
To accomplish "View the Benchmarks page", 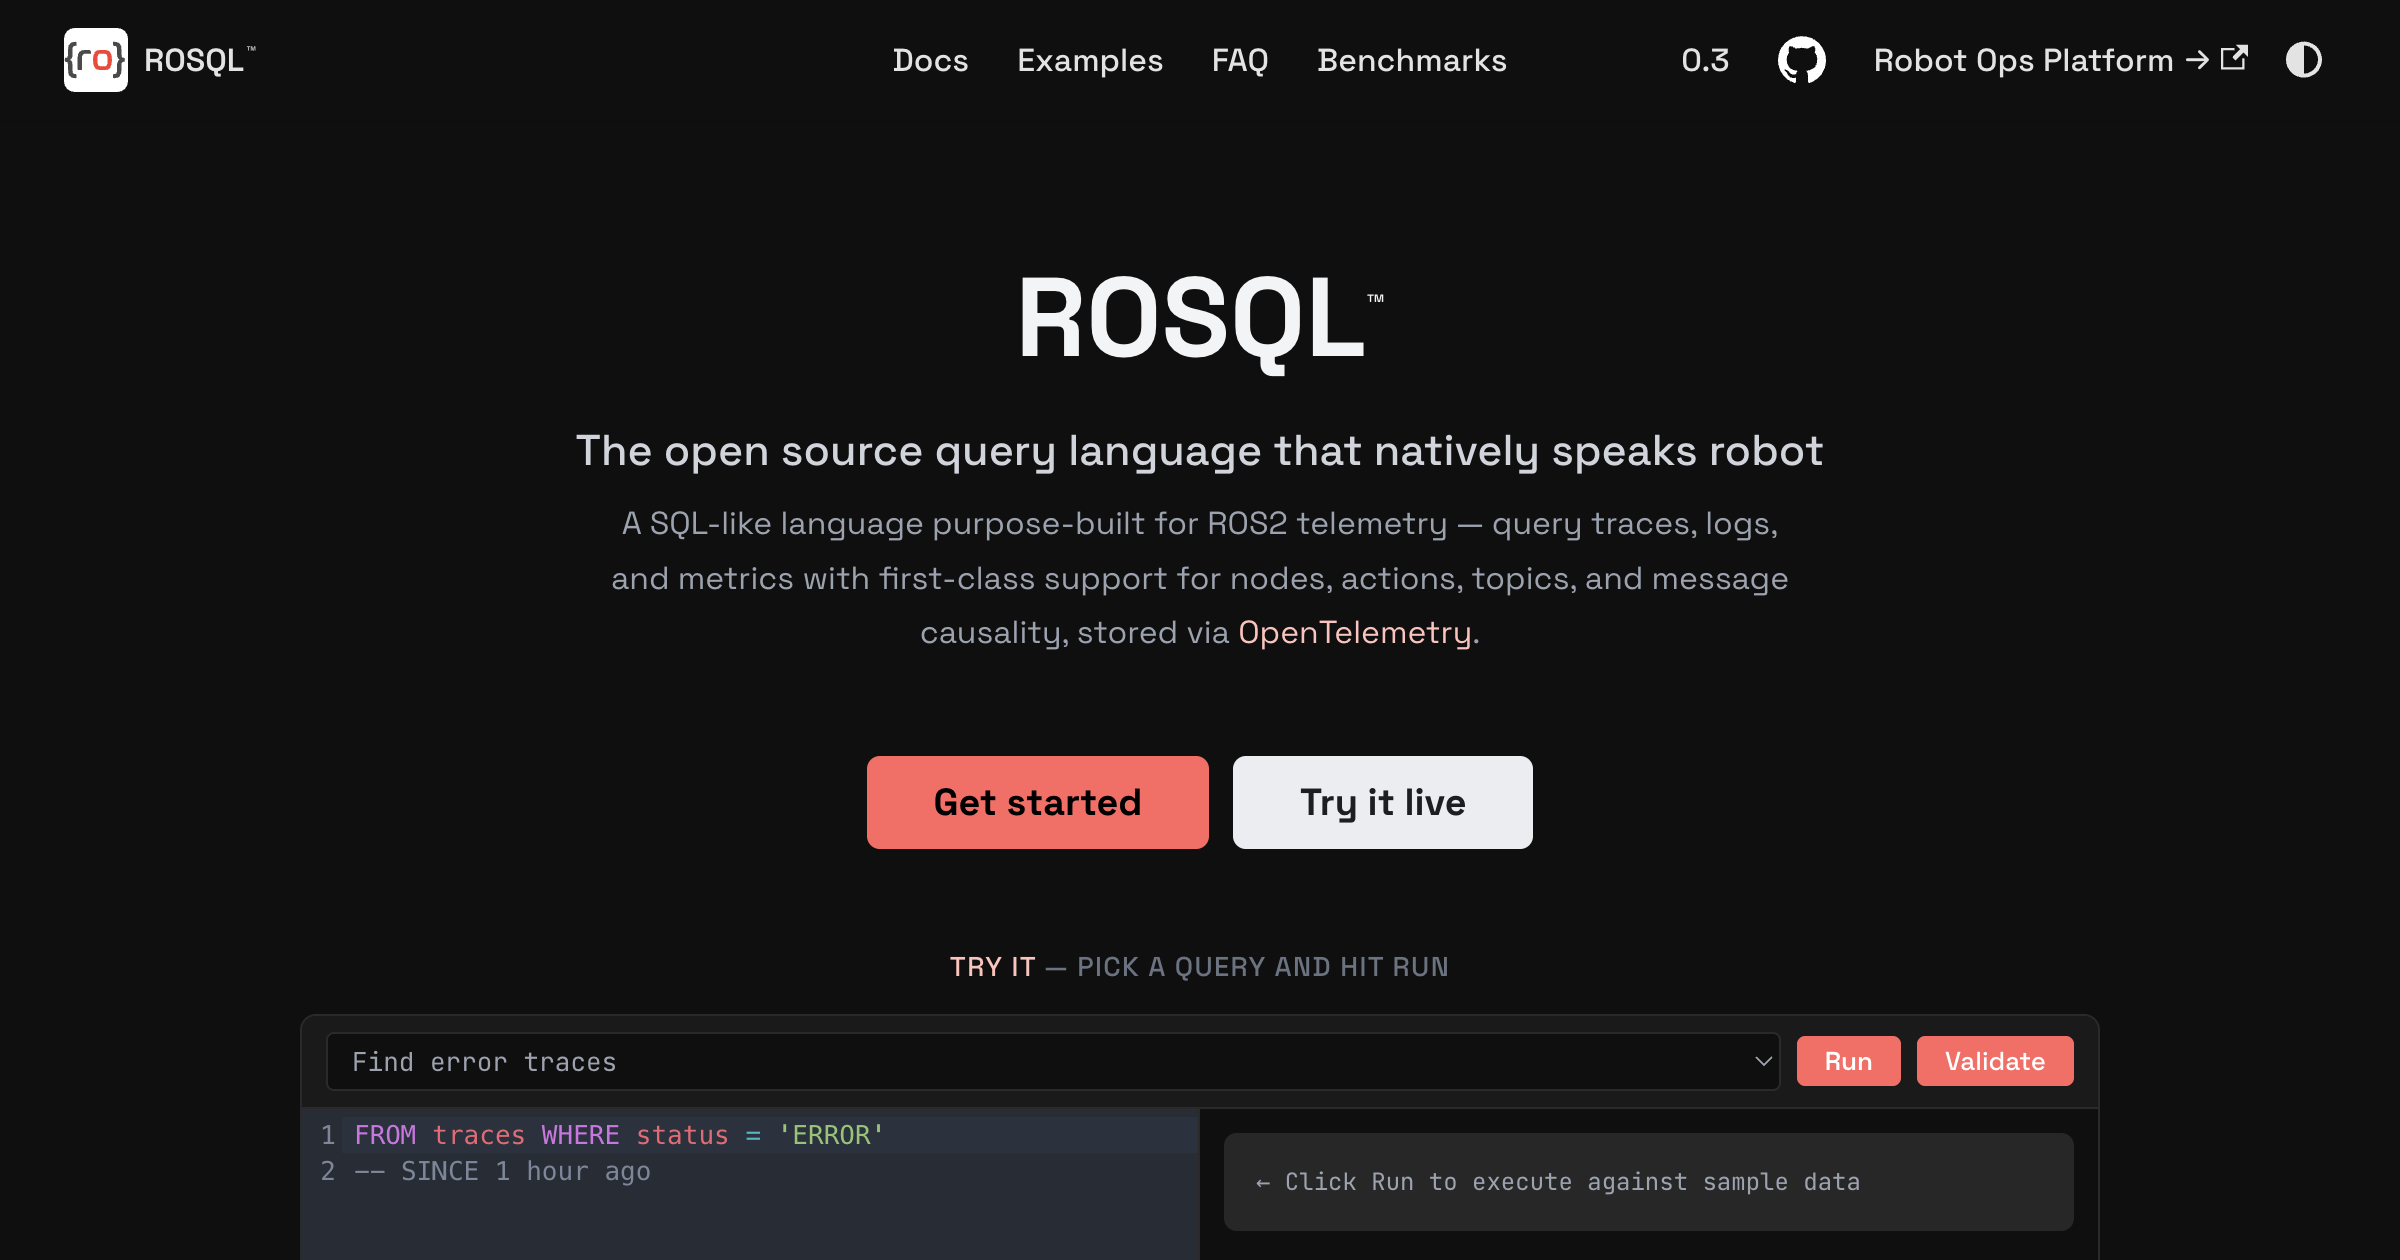I will point(1411,60).
